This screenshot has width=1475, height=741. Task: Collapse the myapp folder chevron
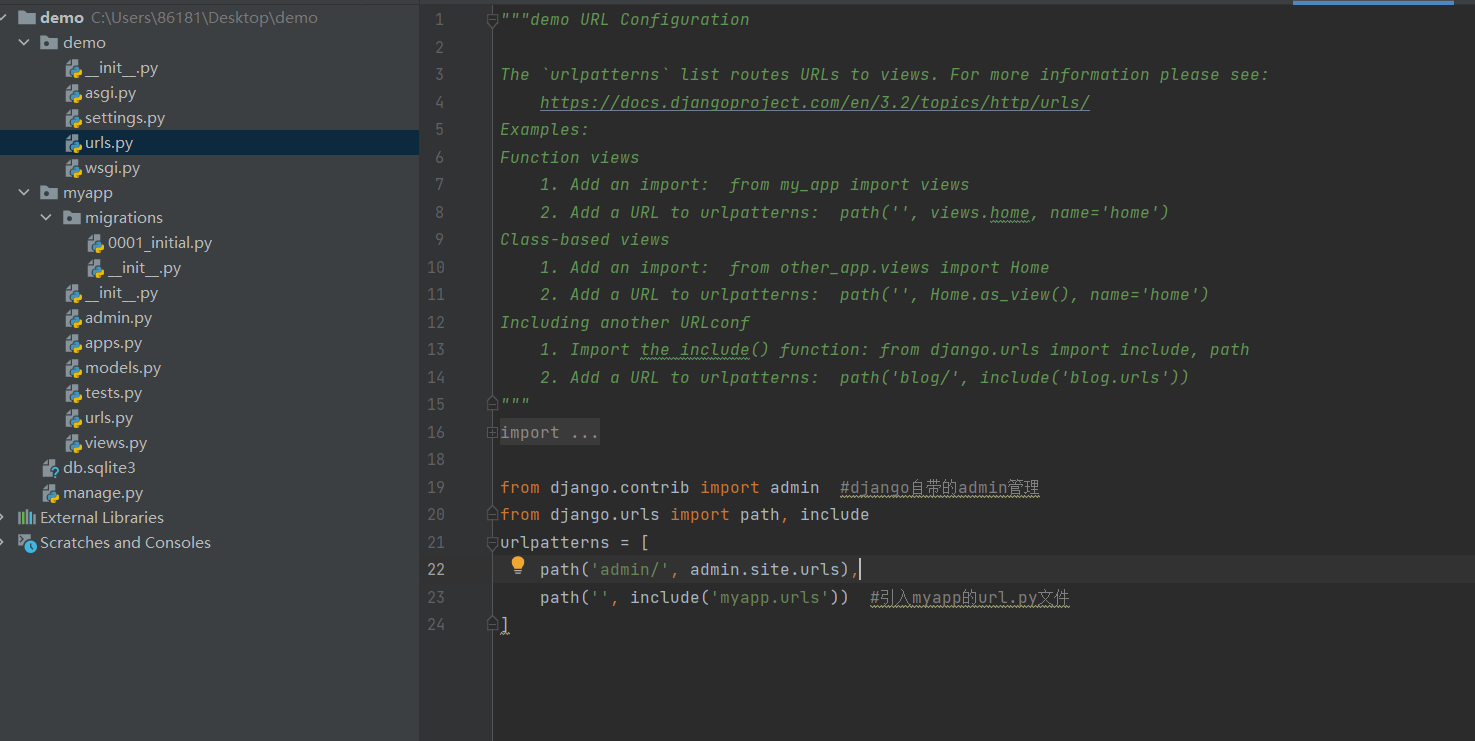24,193
